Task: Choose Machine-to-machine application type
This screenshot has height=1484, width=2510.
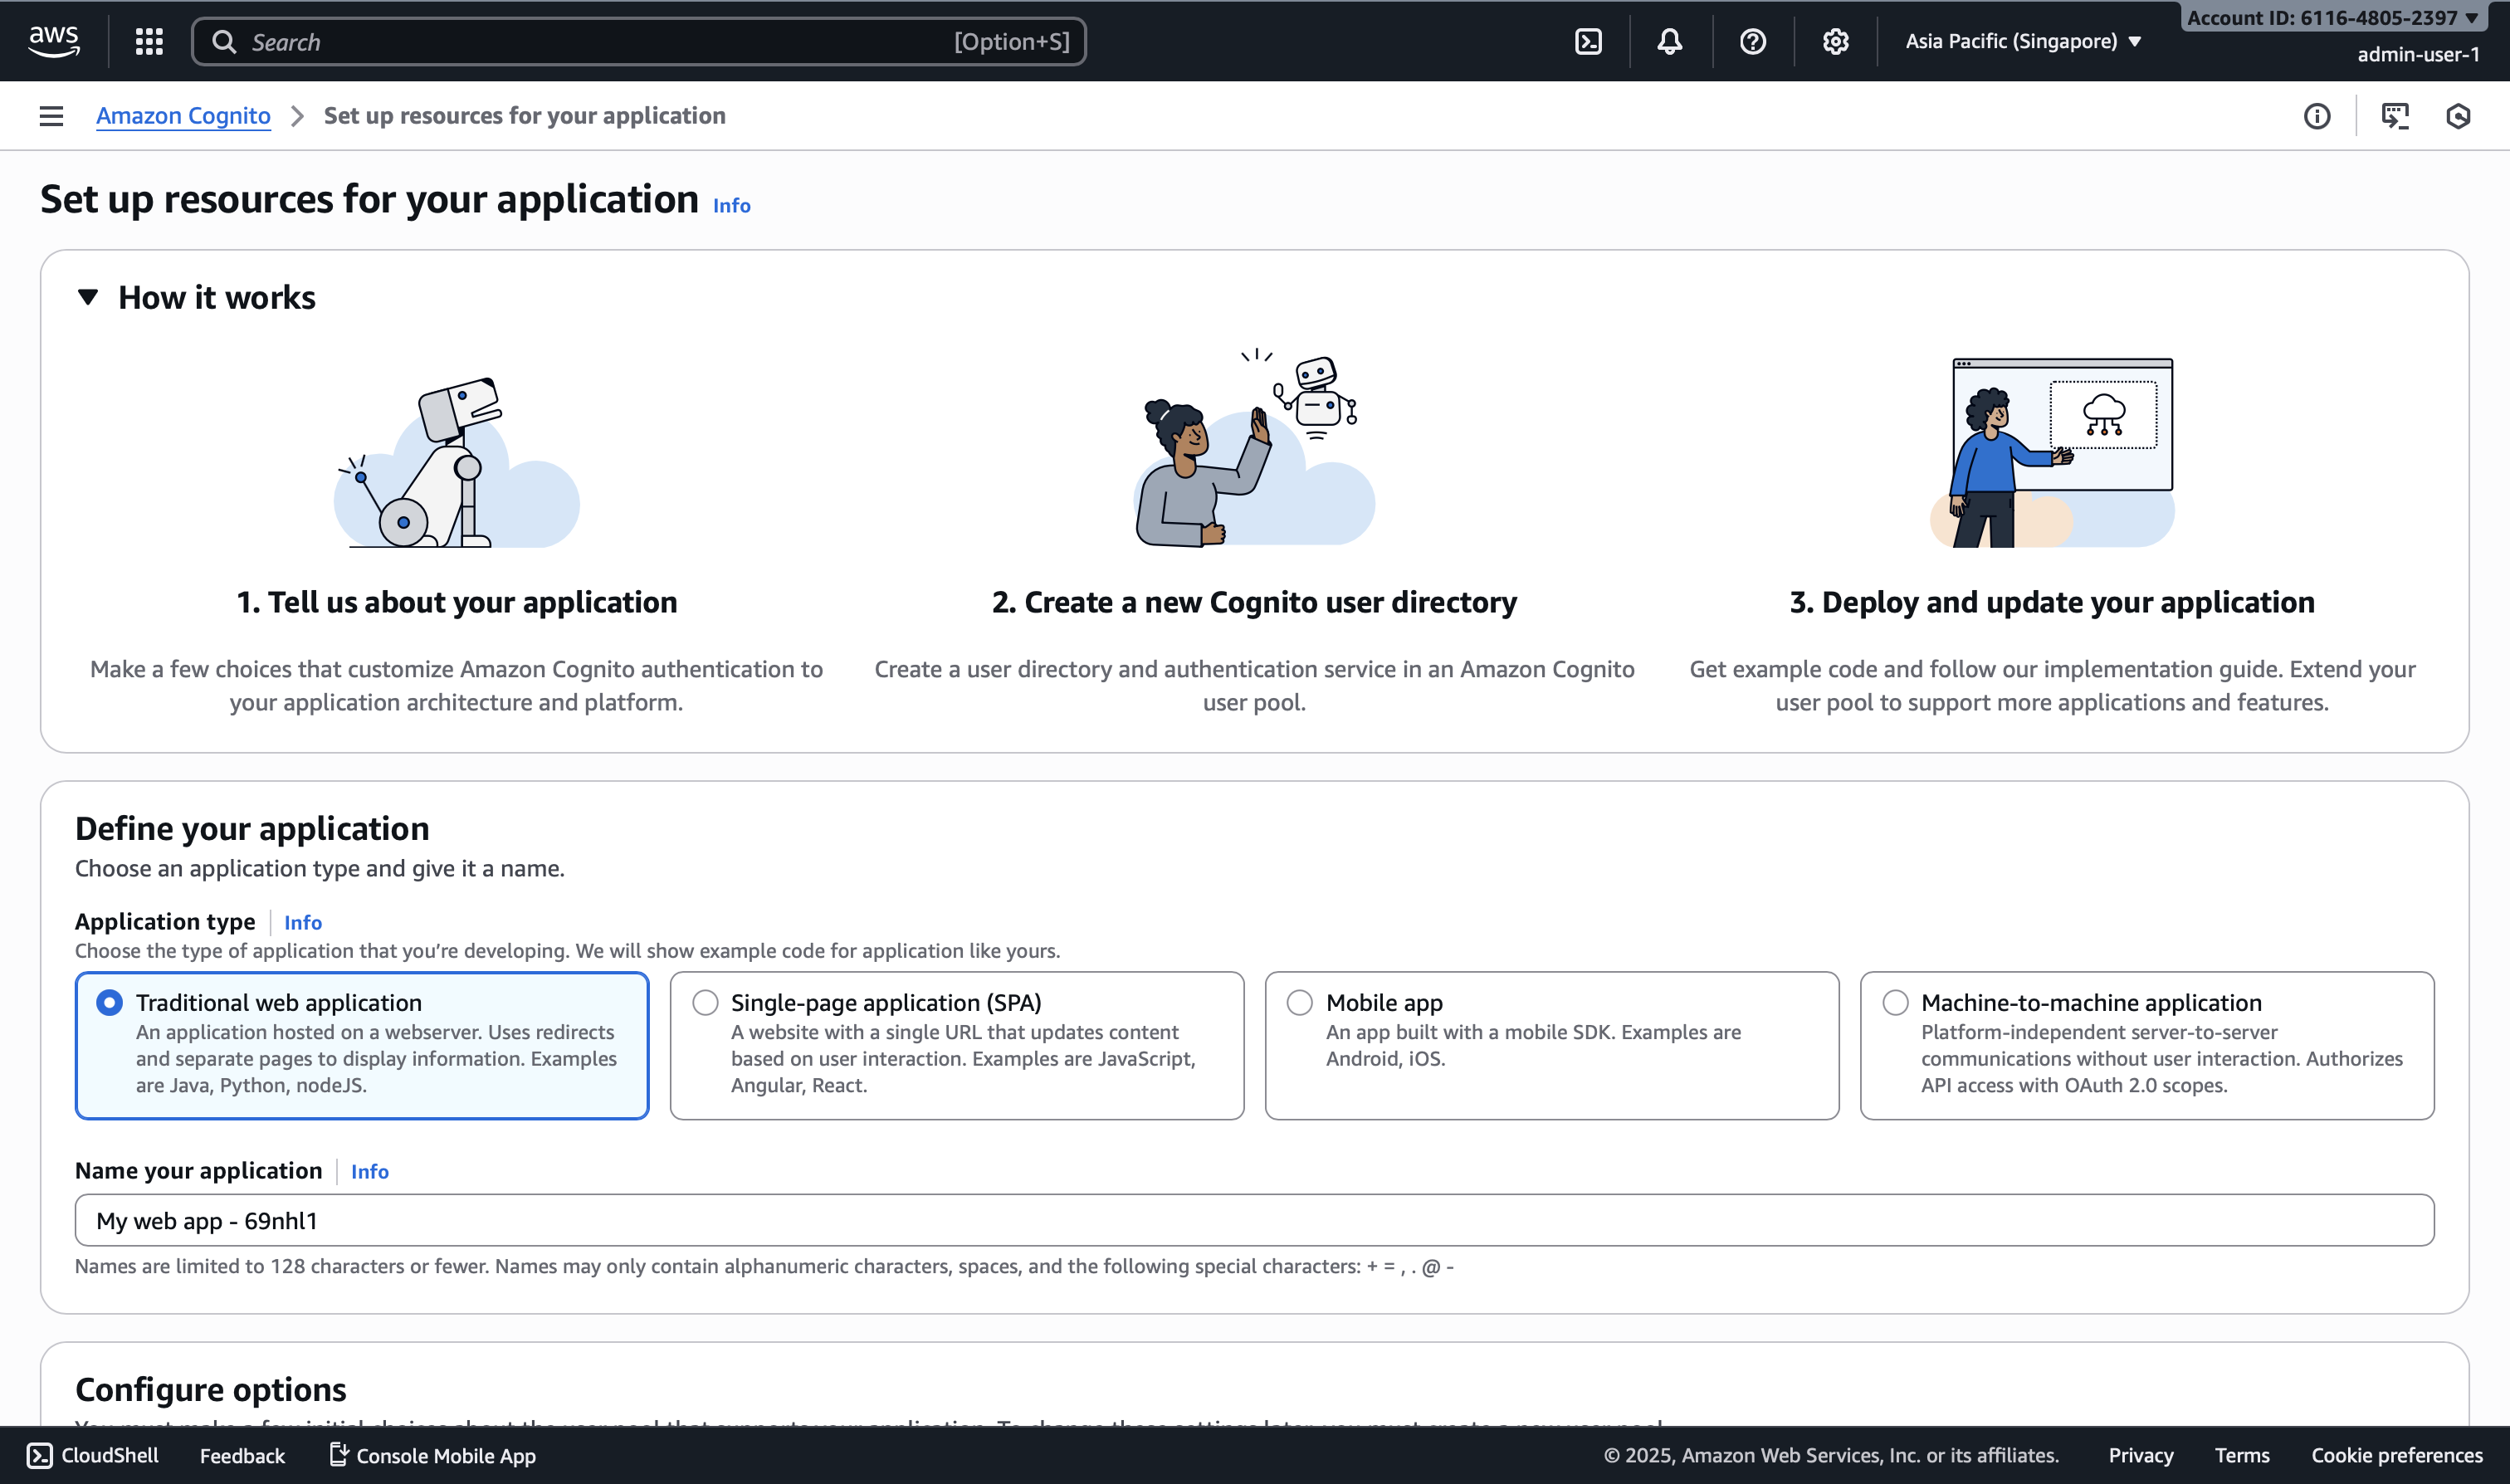Action: point(1895,1002)
